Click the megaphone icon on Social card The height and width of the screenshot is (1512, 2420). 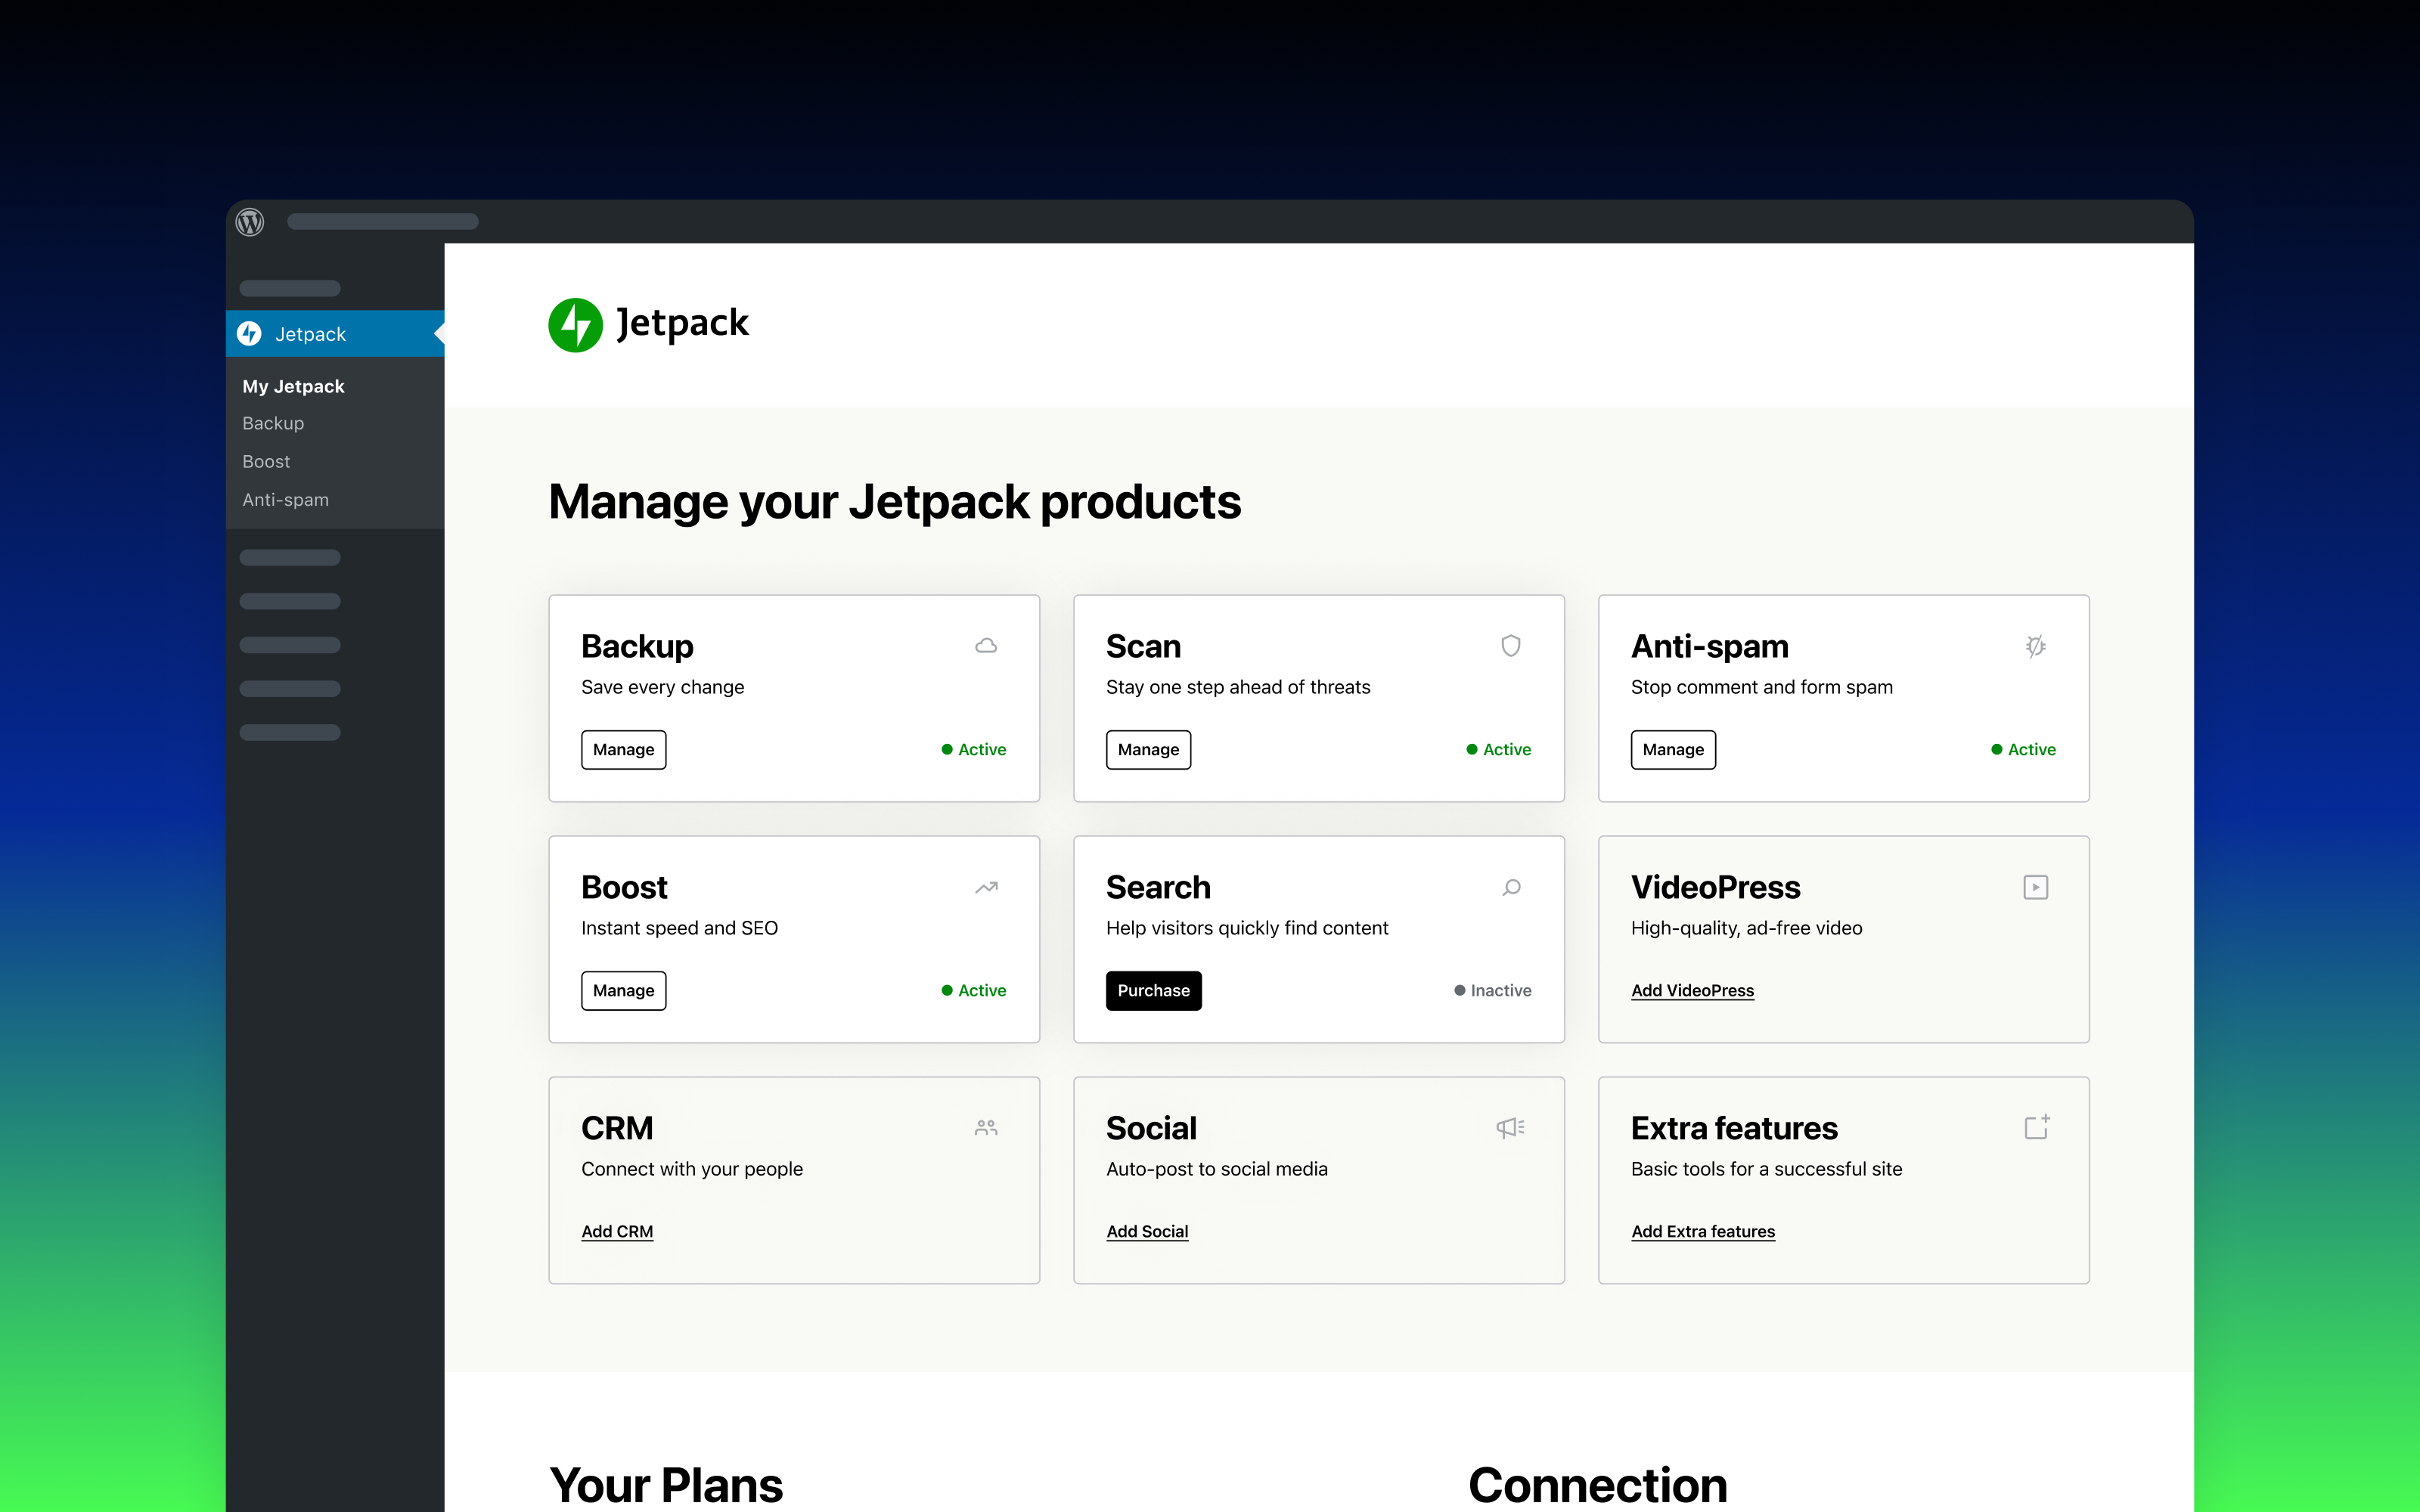(1510, 1128)
